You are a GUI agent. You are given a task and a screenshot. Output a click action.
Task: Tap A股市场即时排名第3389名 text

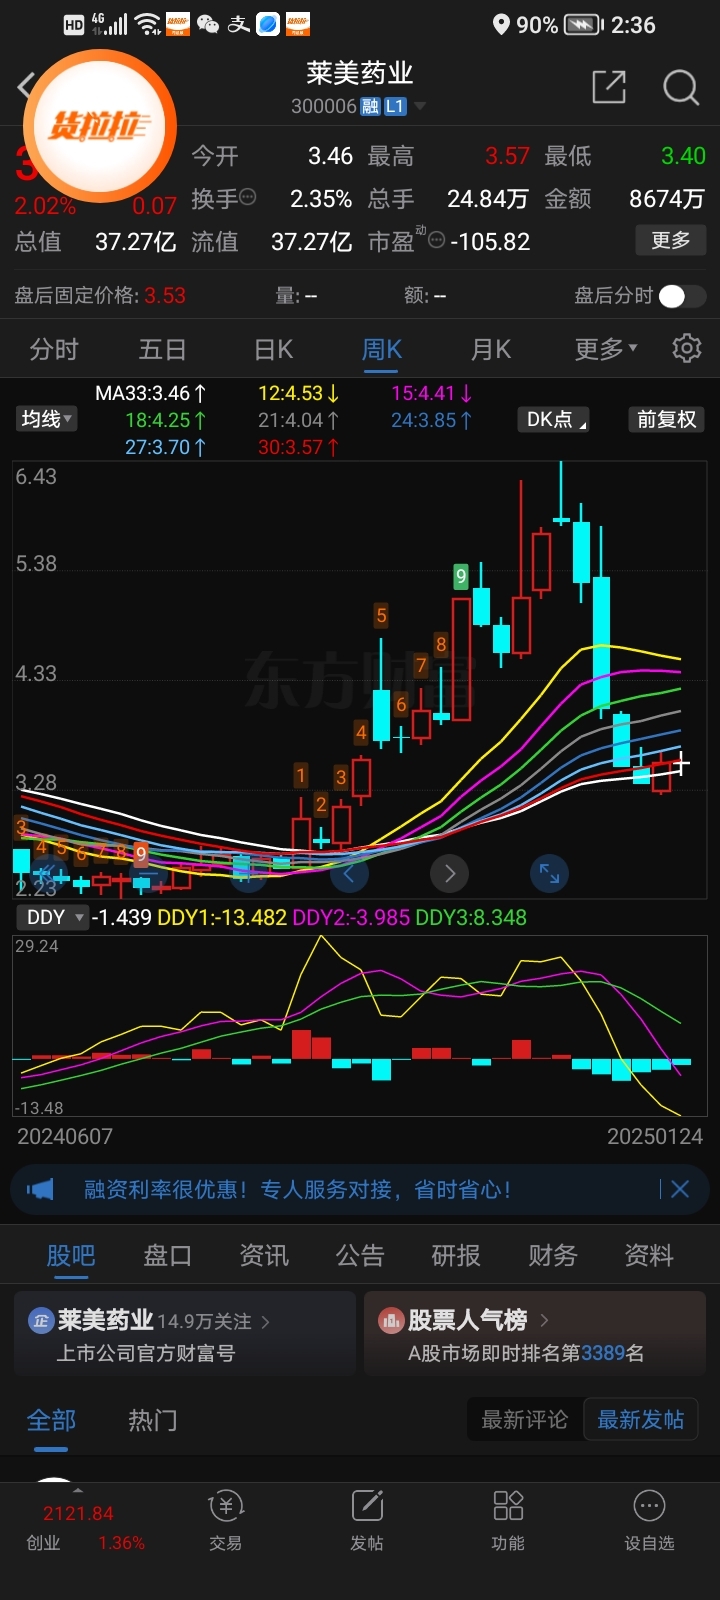(x=526, y=1353)
